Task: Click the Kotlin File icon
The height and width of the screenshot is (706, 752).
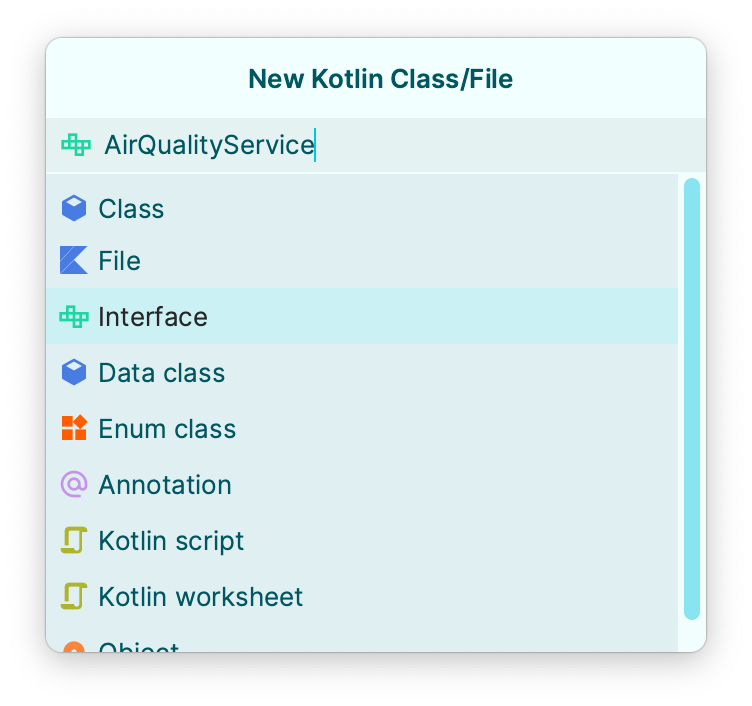Action: pyautogui.click(x=74, y=261)
